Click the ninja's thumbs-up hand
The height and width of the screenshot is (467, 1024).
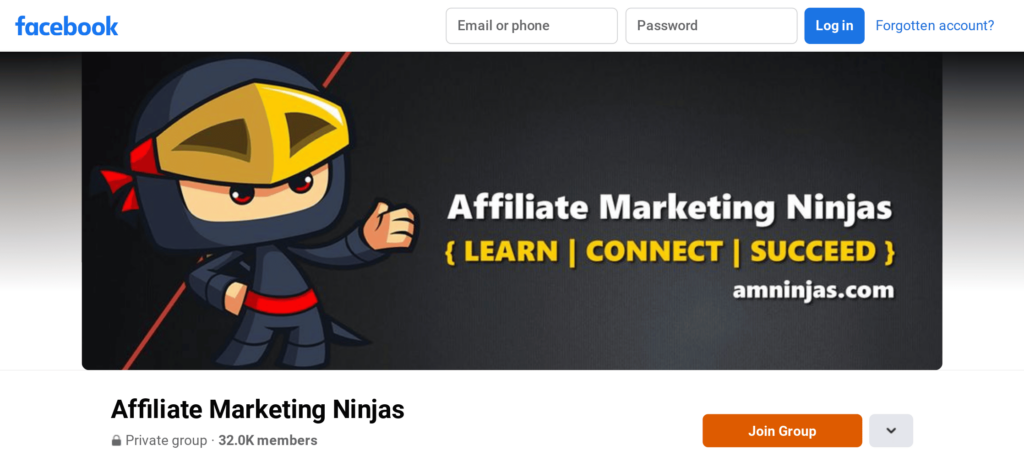(390, 226)
